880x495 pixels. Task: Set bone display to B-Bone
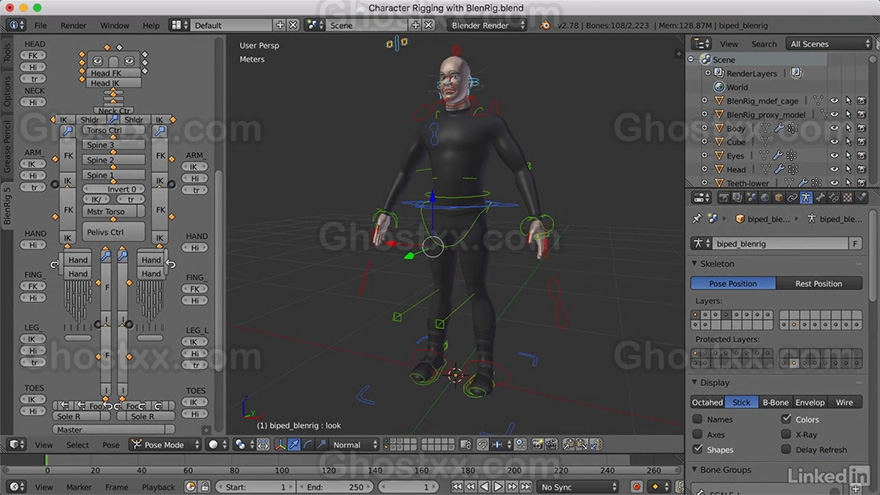pyautogui.click(x=775, y=402)
